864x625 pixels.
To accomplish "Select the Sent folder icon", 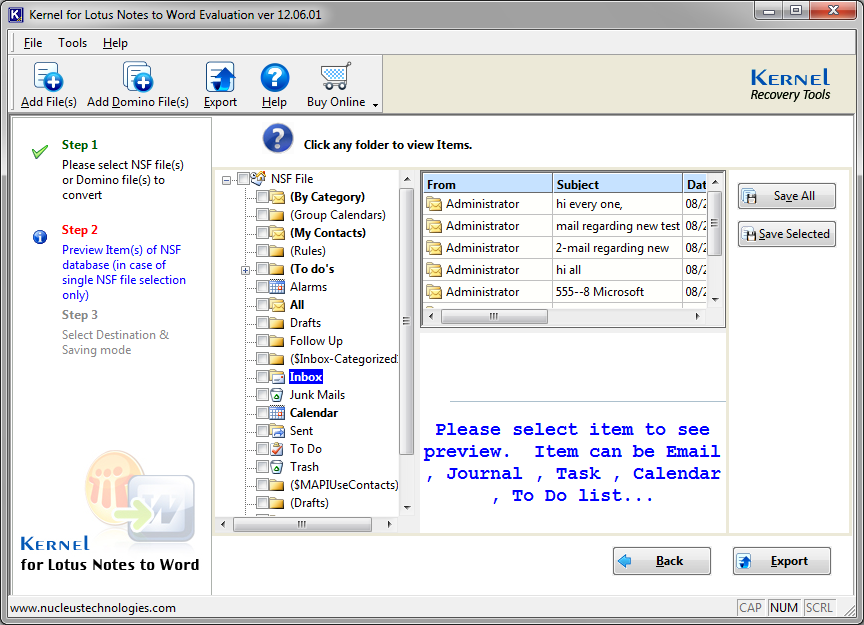I will pyautogui.click(x=277, y=430).
